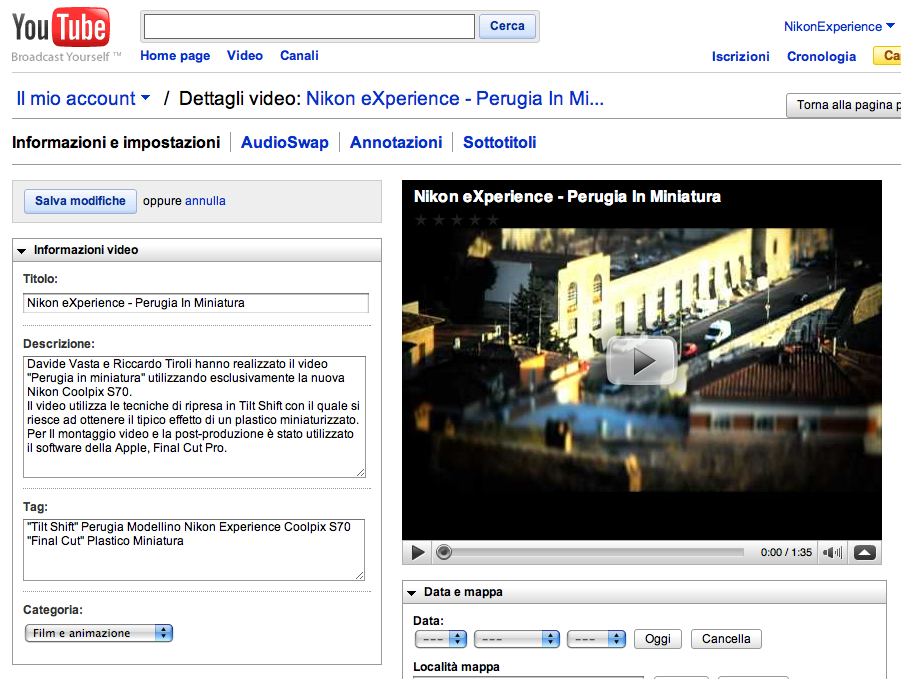
Task: Go to Home page
Action: coord(175,56)
